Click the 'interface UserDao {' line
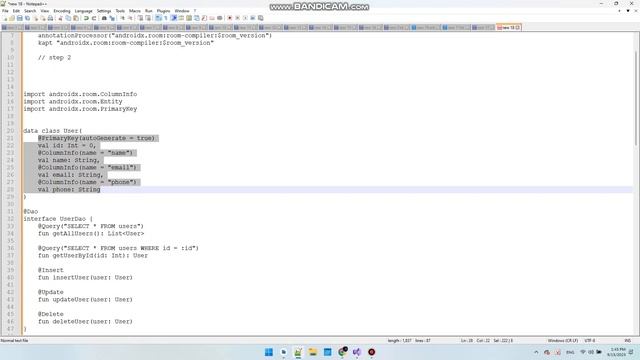This screenshot has height=360, width=640. pyautogui.click(x=58, y=219)
